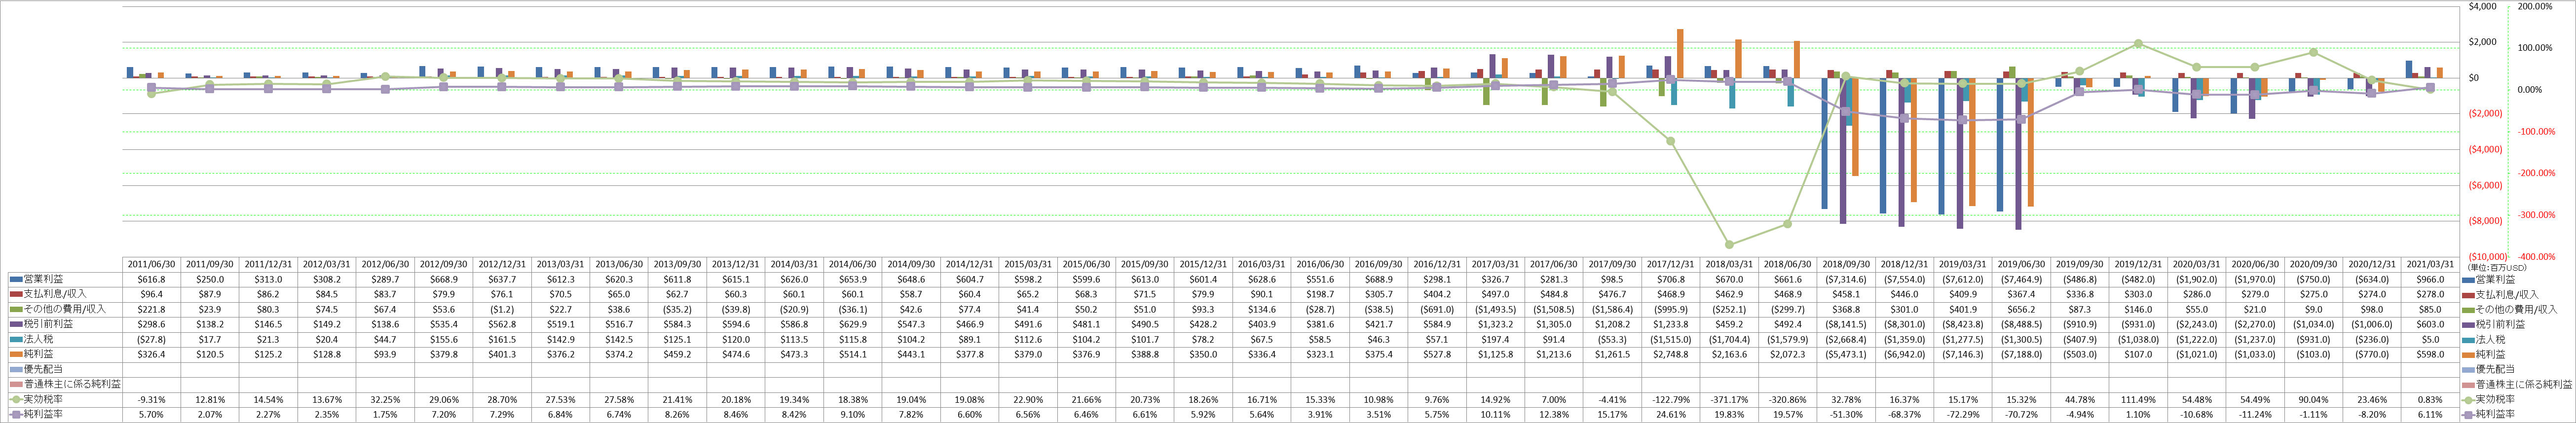Click net income cell $326.4
The height and width of the screenshot is (423, 2576).
[151, 355]
